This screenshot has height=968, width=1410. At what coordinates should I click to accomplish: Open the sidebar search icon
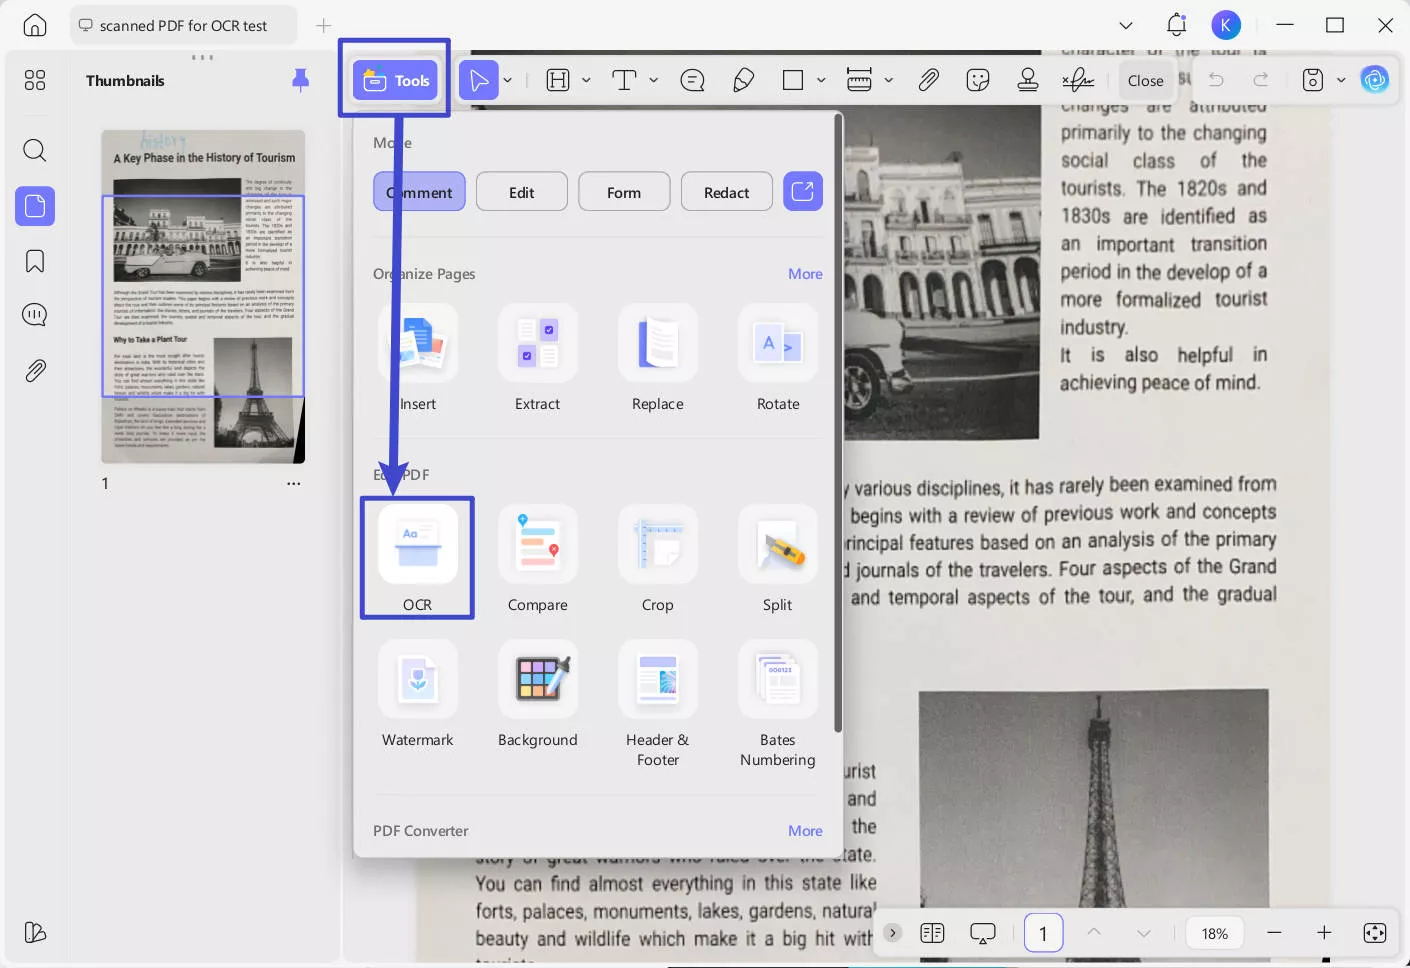tap(35, 150)
